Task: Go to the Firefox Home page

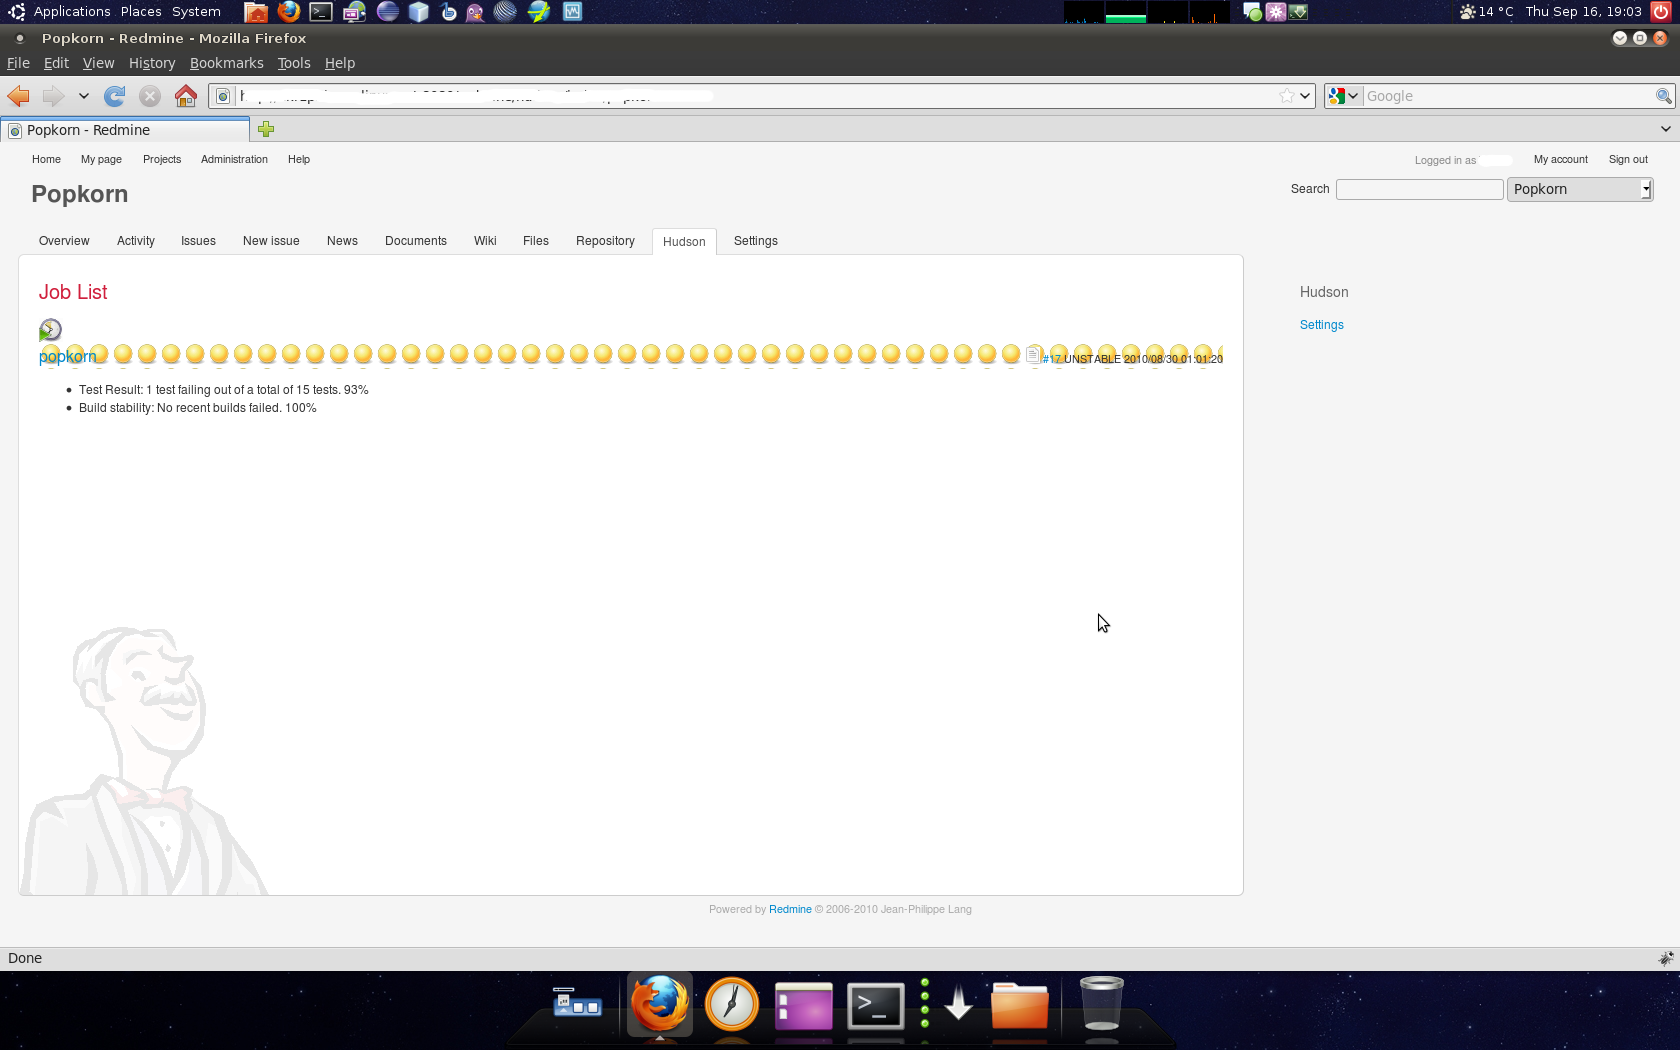Action: coord(186,96)
